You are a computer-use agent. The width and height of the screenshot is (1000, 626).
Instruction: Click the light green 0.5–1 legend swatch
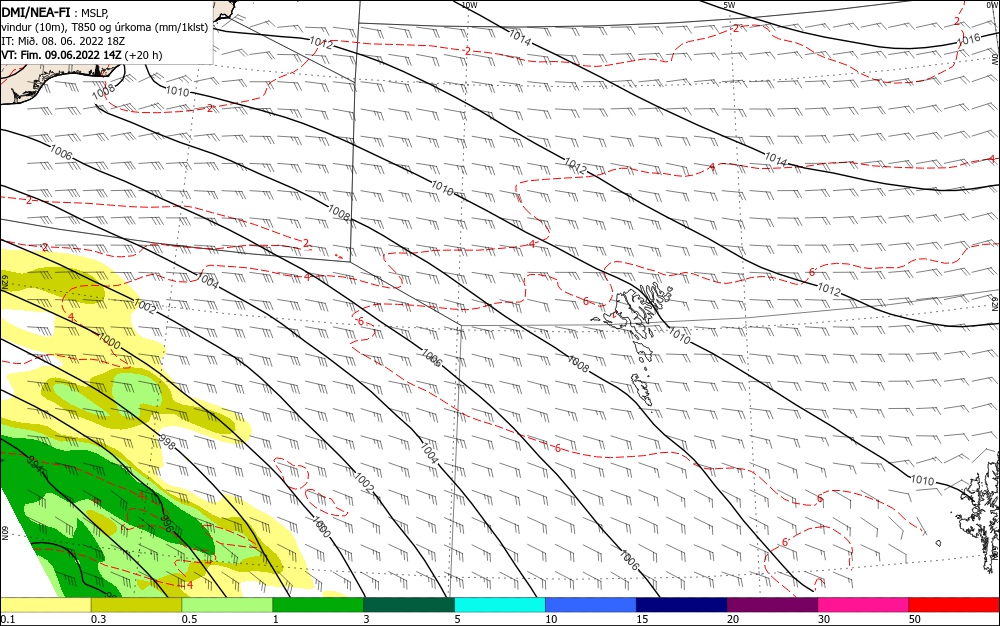point(227,605)
